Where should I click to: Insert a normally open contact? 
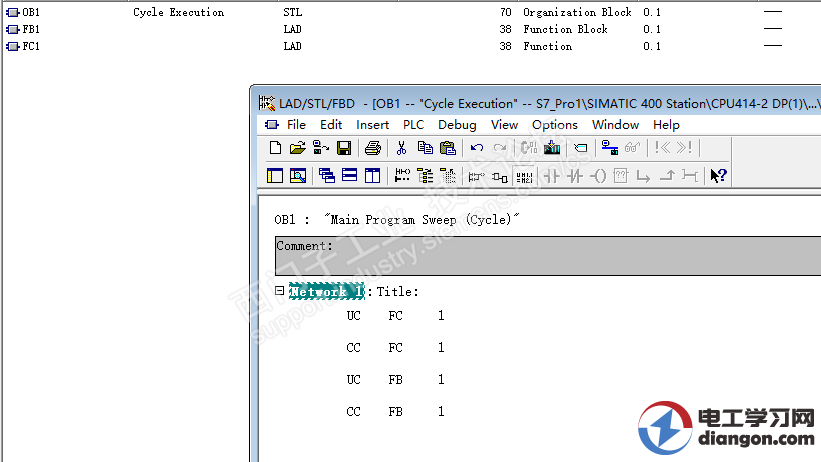[551, 176]
